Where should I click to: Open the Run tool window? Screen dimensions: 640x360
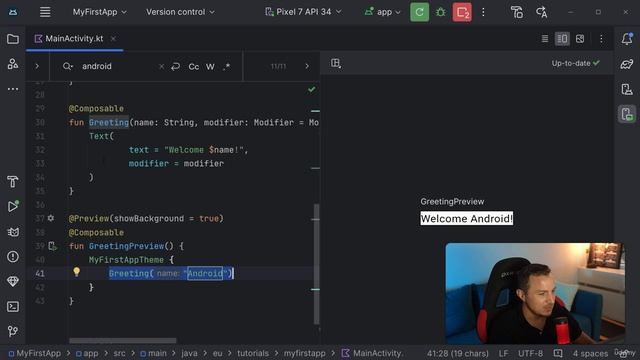click(x=13, y=206)
